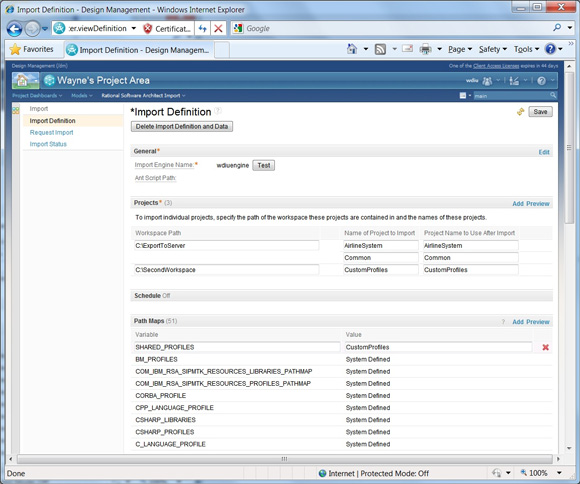
Task: Click the Test engine button
Action: click(264, 165)
